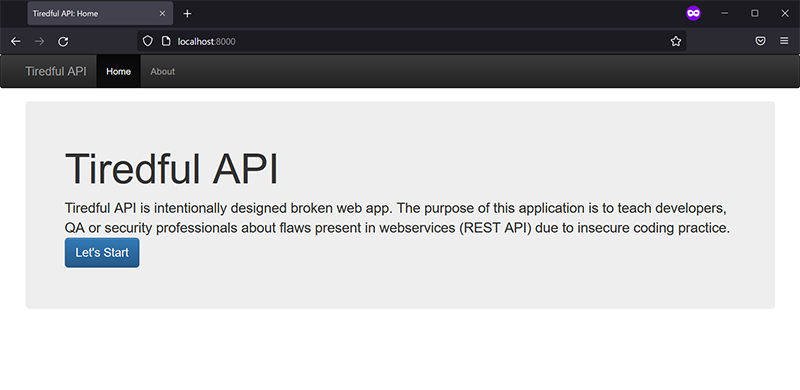800x390 pixels.
Task: Click the Let's Start button
Action: pyautogui.click(x=102, y=253)
